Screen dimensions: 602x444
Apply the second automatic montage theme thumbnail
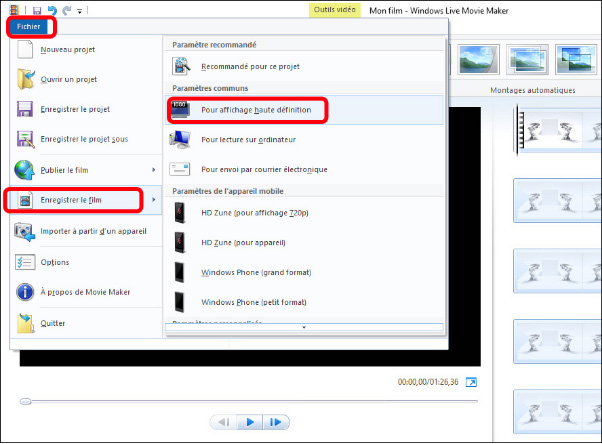point(527,60)
